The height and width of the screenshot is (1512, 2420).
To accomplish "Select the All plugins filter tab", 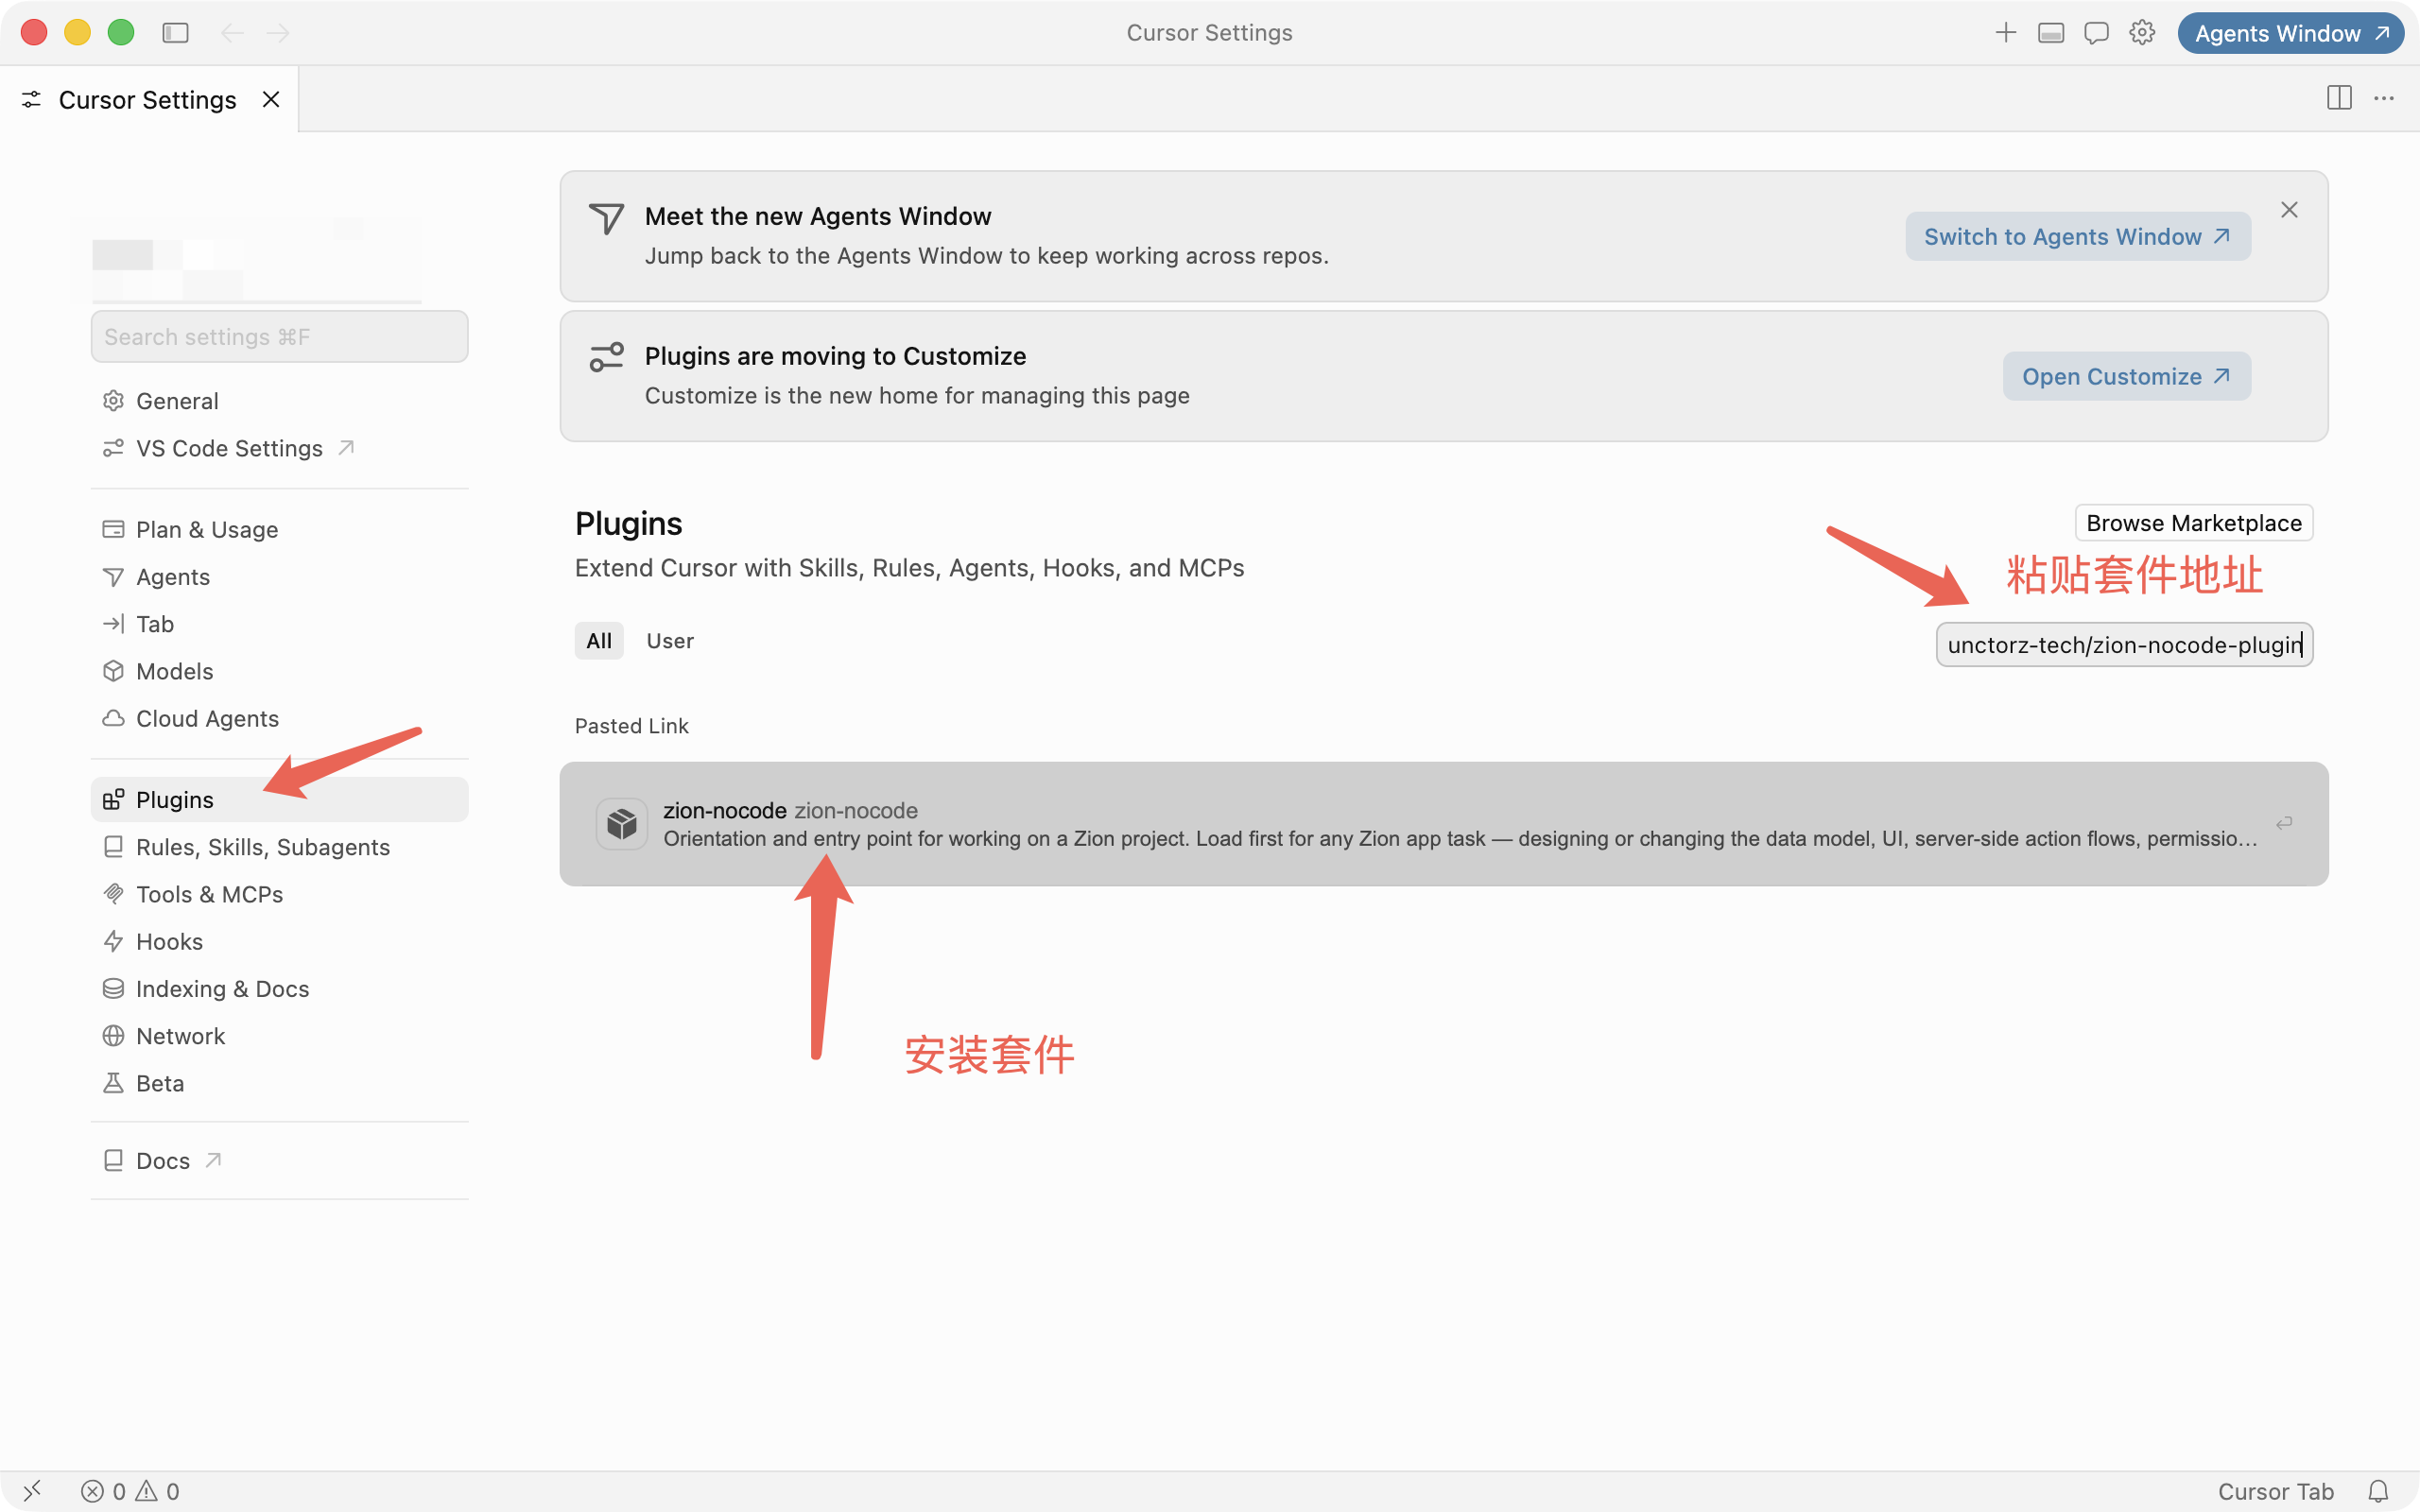I will pos(599,641).
